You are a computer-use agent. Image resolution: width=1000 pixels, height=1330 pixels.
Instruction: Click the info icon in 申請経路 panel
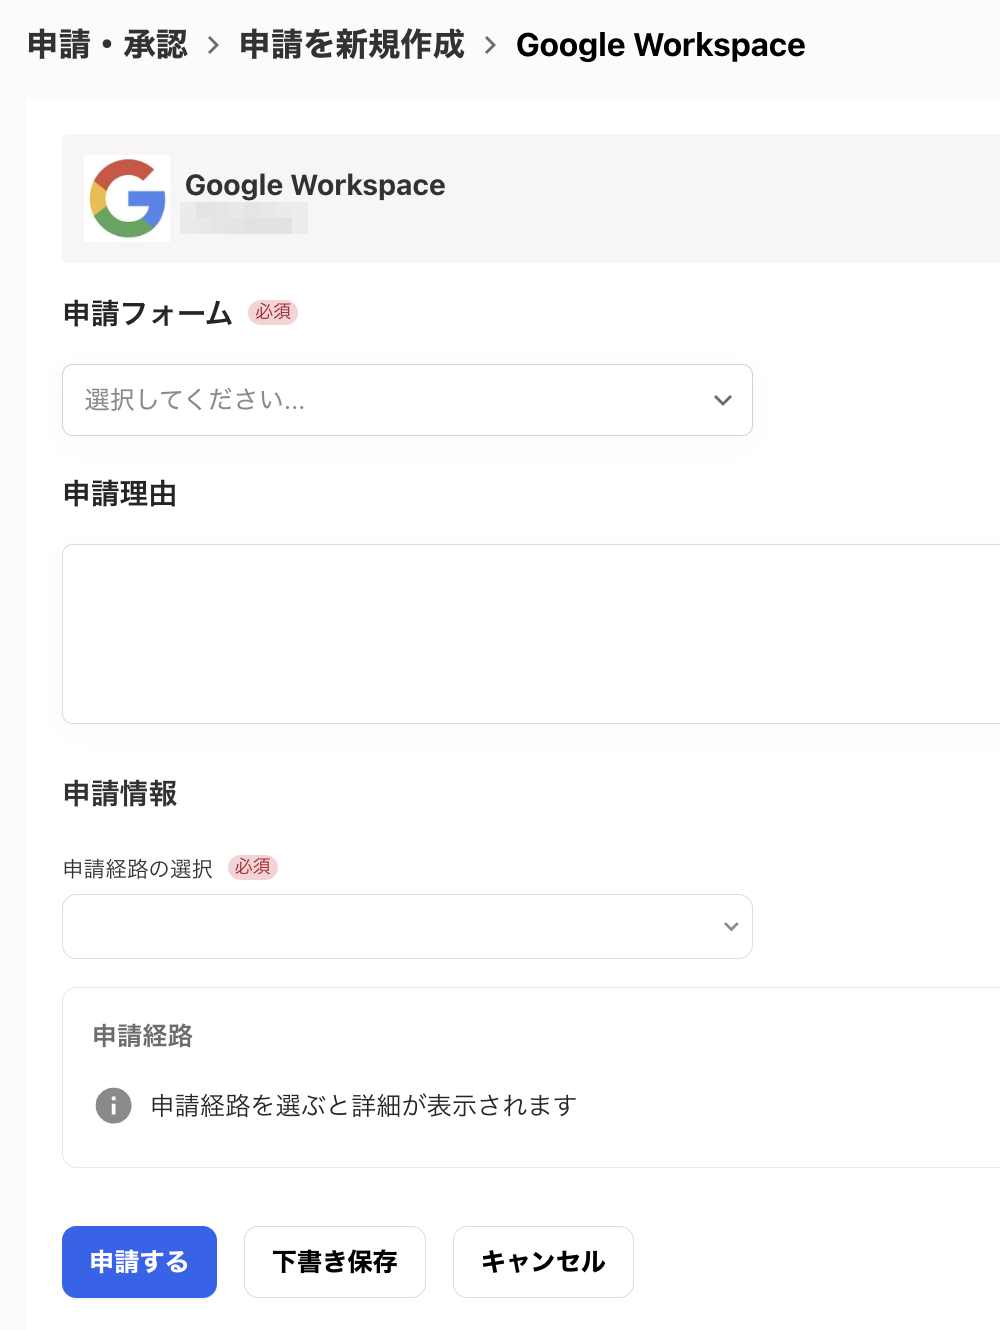tap(113, 1105)
